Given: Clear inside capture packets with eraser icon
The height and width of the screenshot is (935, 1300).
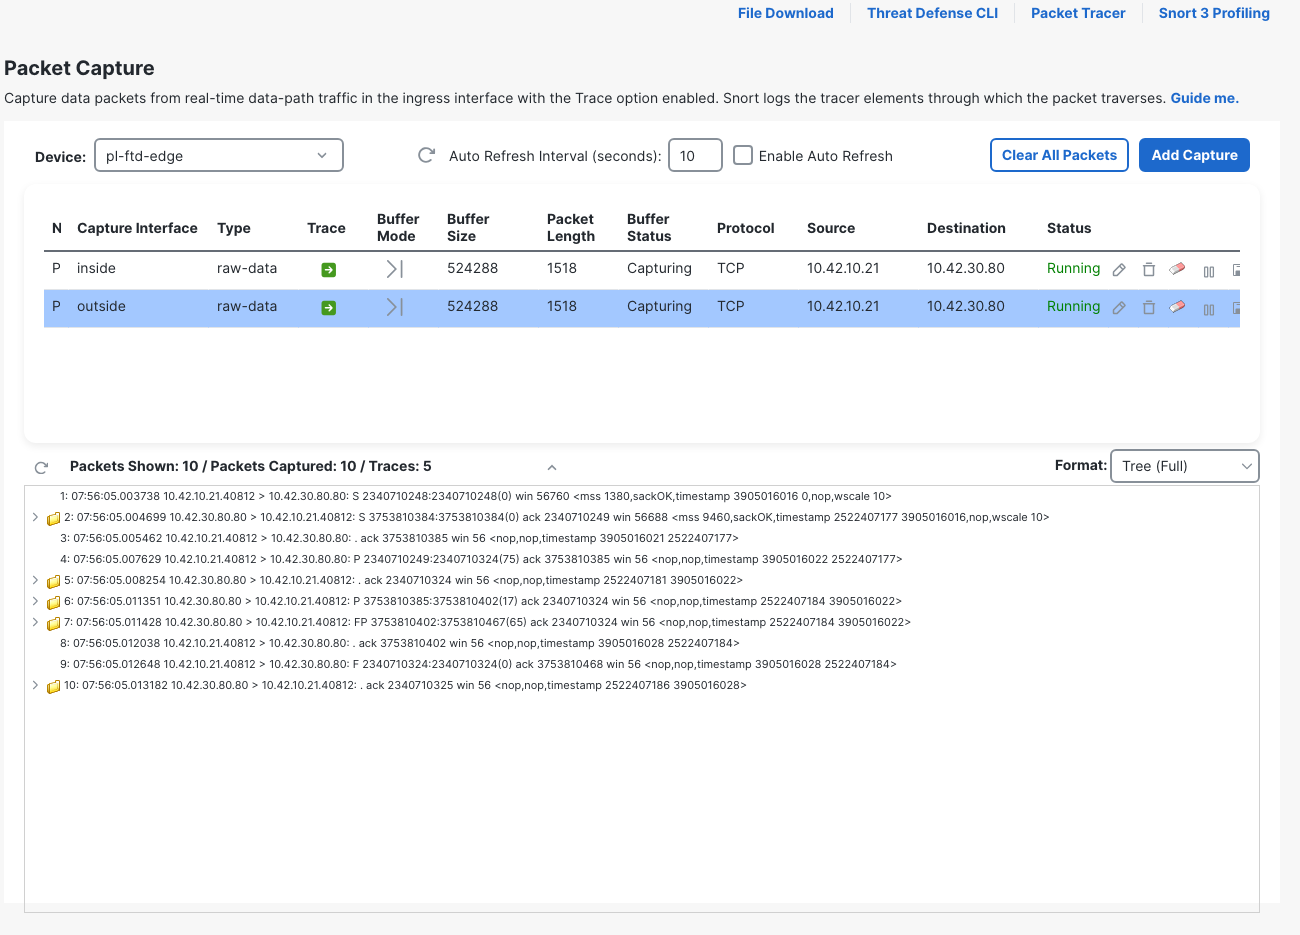Looking at the screenshot, I should (x=1177, y=269).
